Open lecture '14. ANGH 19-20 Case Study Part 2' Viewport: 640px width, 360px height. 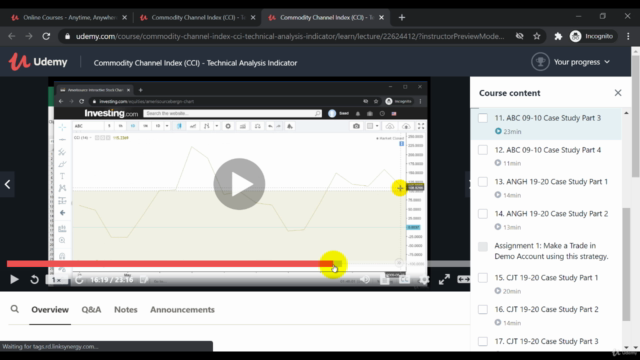click(x=551, y=214)
